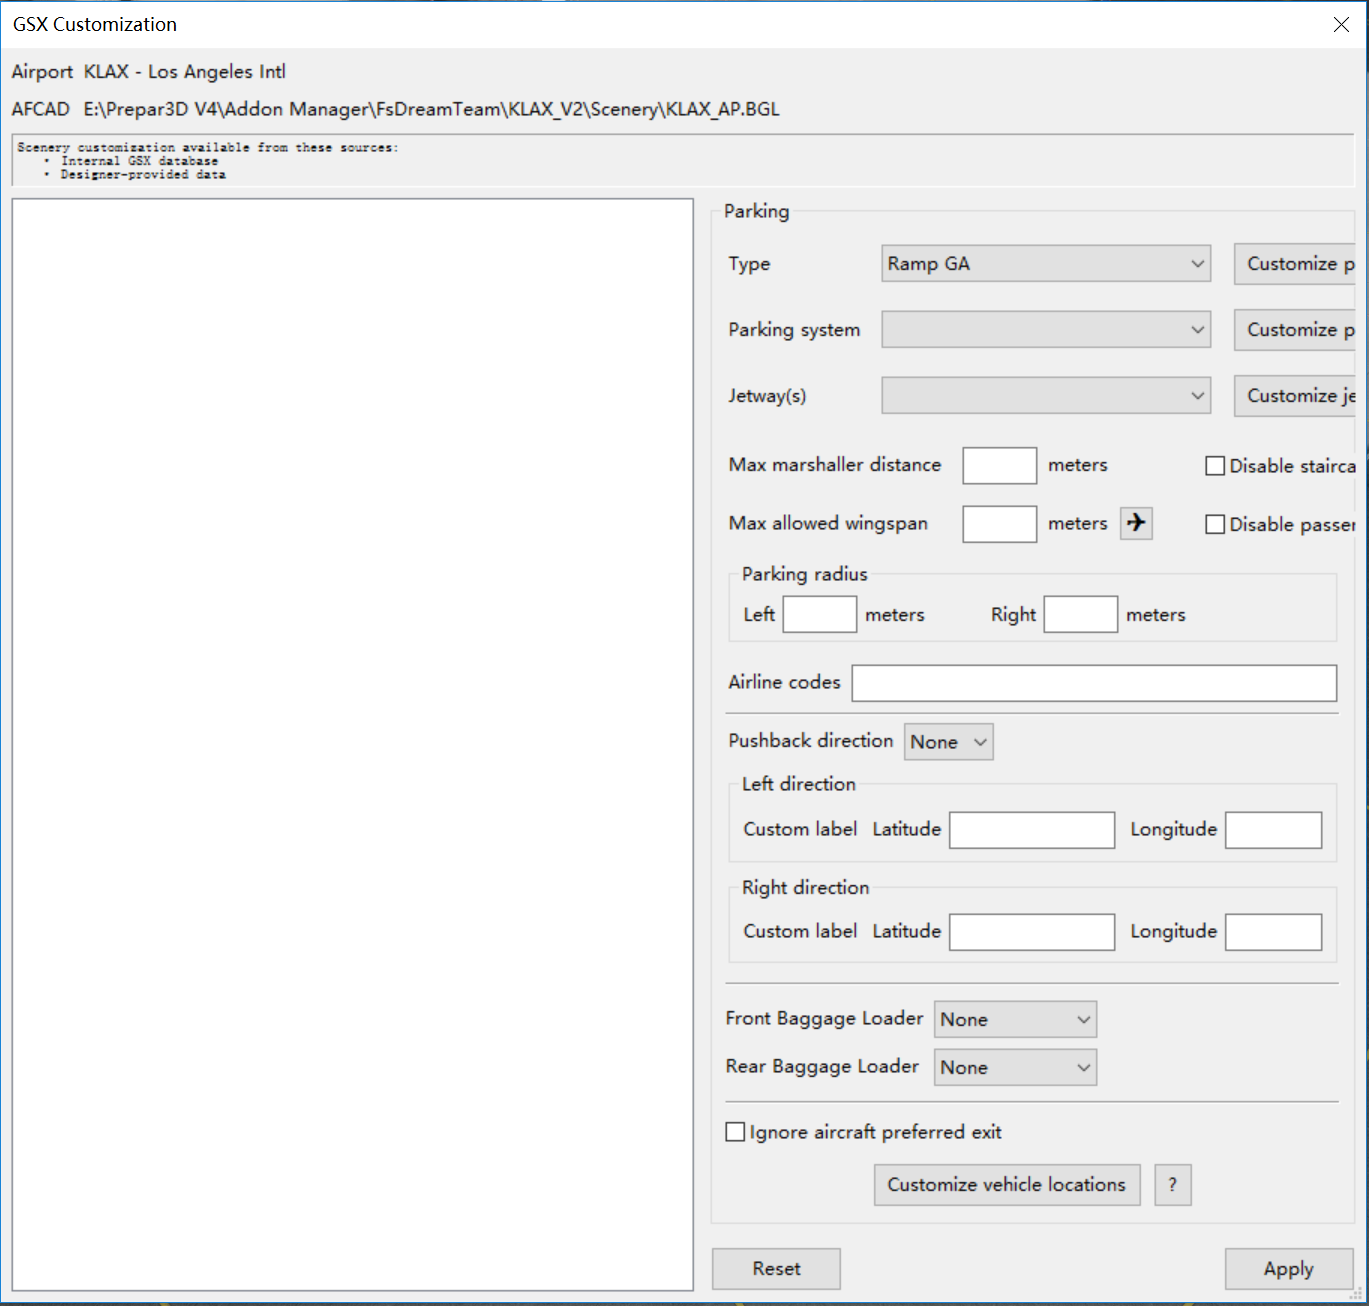Open Rear Baggage Loader dropdown
Image resolution: width=1369 pixels, height=1306 pixels.
point(1014,1068)
